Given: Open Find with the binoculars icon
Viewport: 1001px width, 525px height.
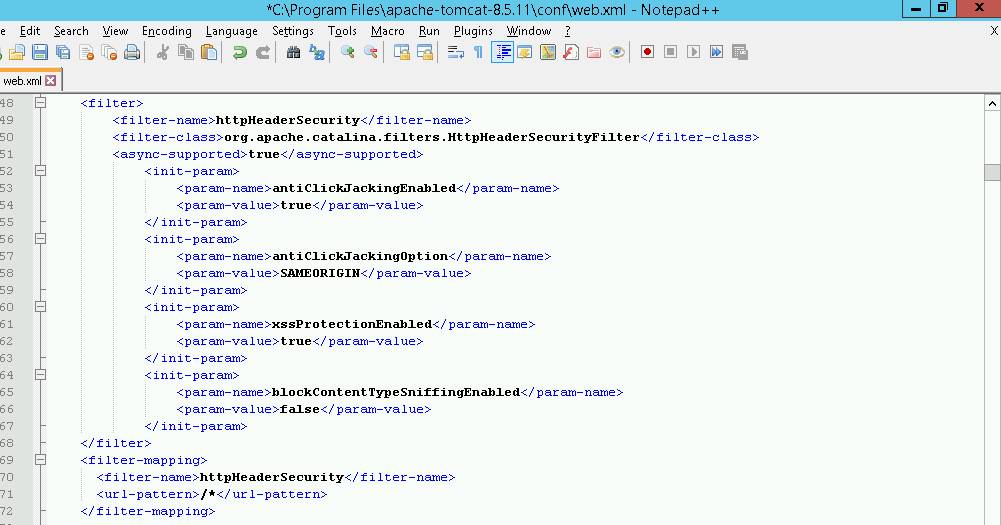Looking at the screenshot, I should [x=293, y=52].
